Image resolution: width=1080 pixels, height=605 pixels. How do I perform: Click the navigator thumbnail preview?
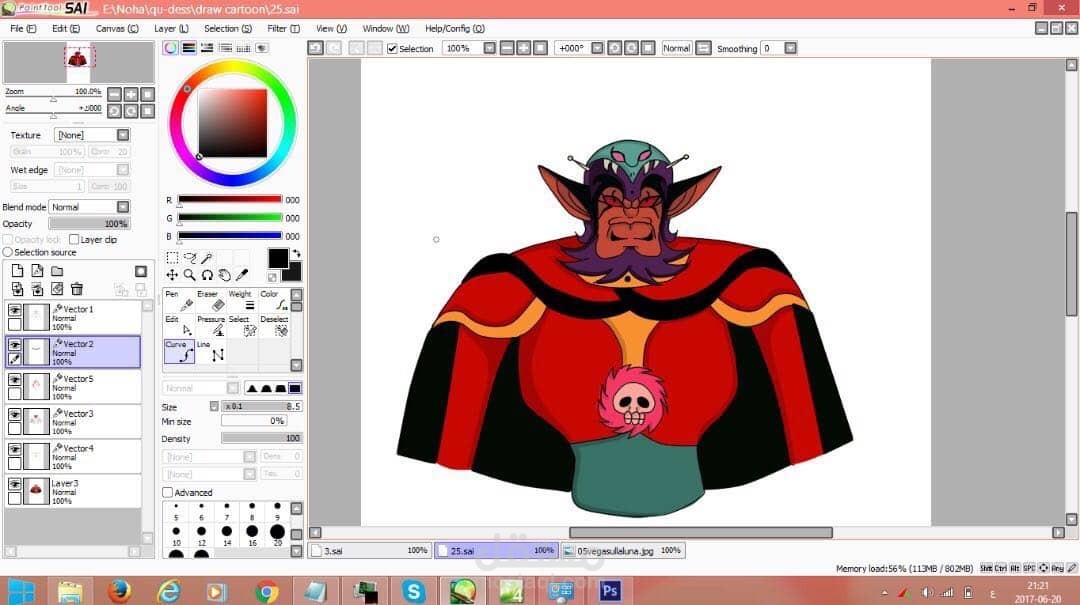pyautogui.click(x=79, y=63)
